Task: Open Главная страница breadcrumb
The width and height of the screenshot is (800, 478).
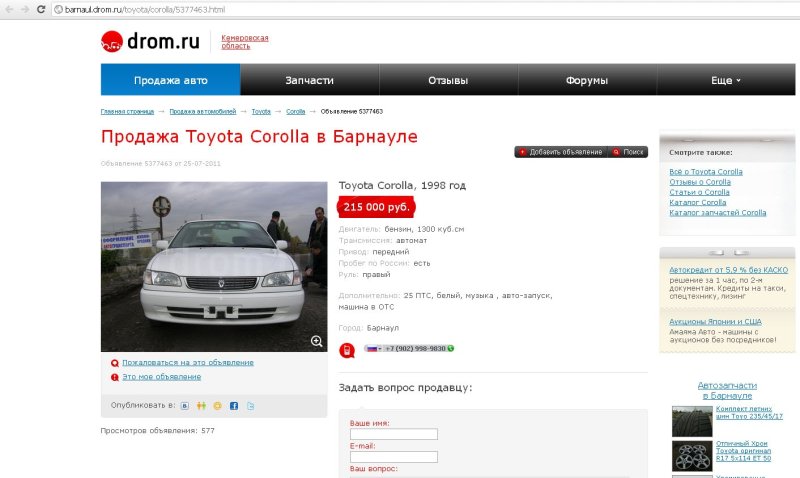Action: coord(127,111)
